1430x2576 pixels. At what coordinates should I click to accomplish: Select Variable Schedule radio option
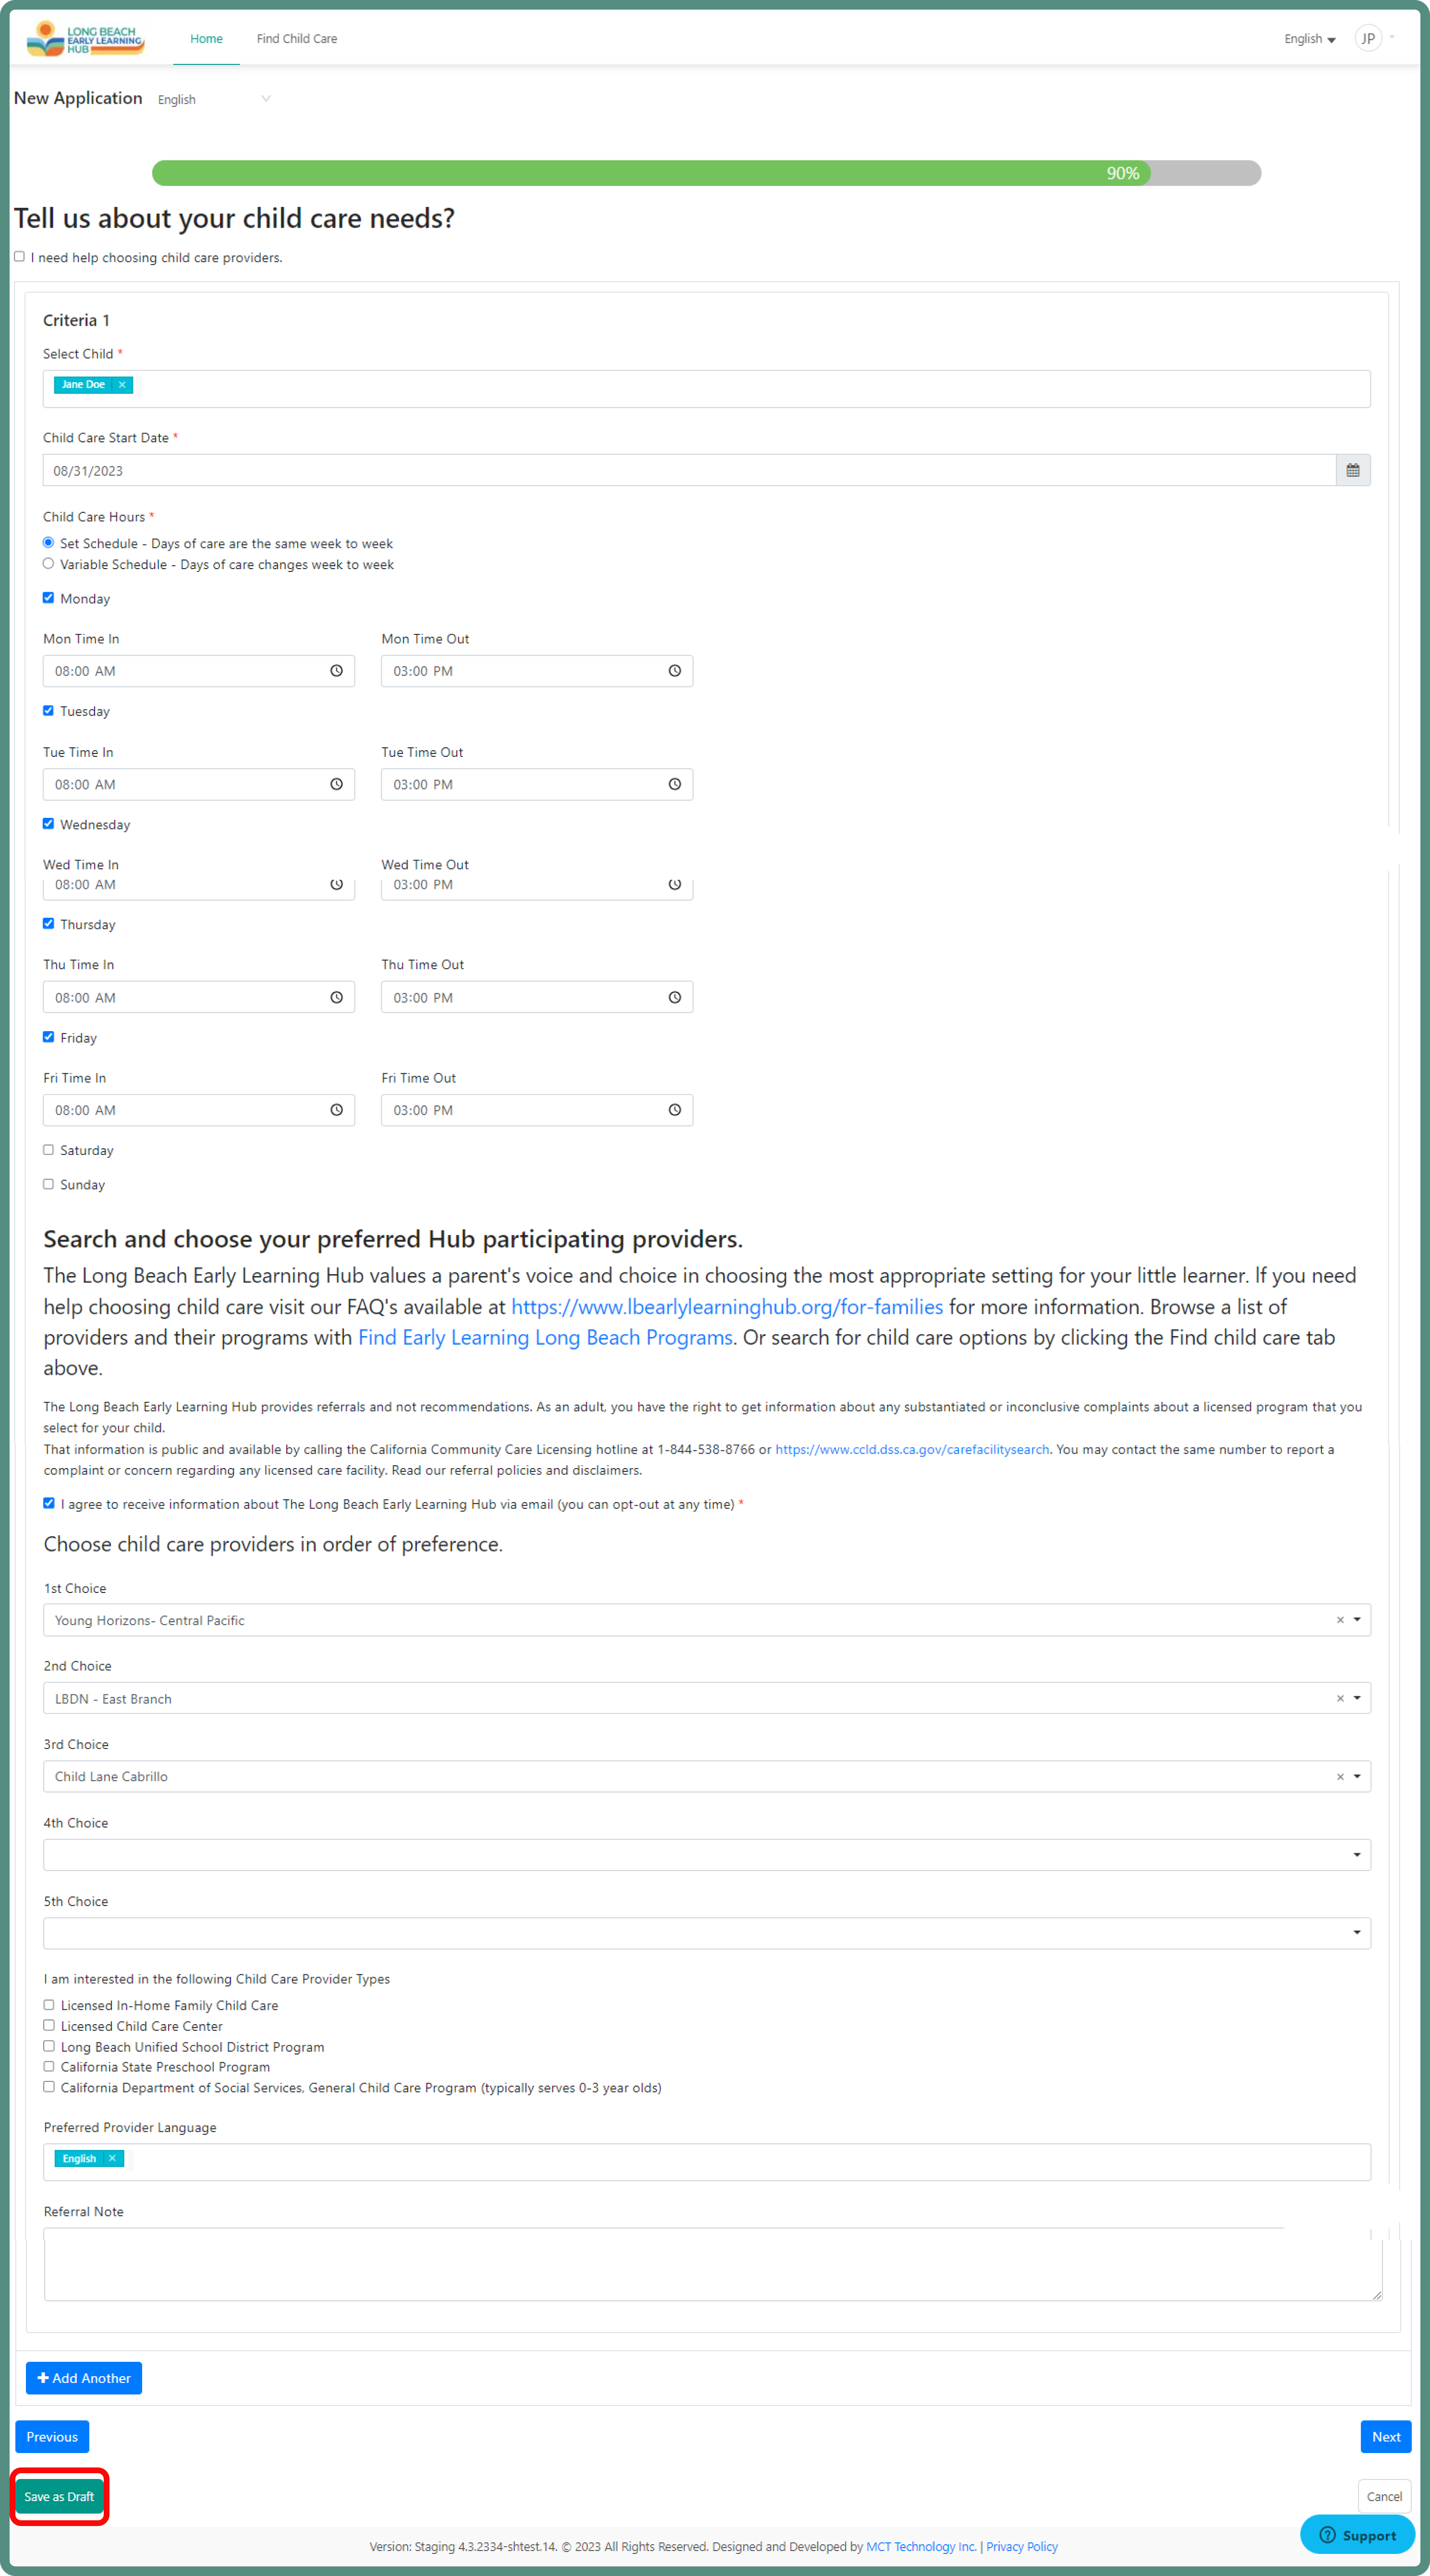click(48, 564)
